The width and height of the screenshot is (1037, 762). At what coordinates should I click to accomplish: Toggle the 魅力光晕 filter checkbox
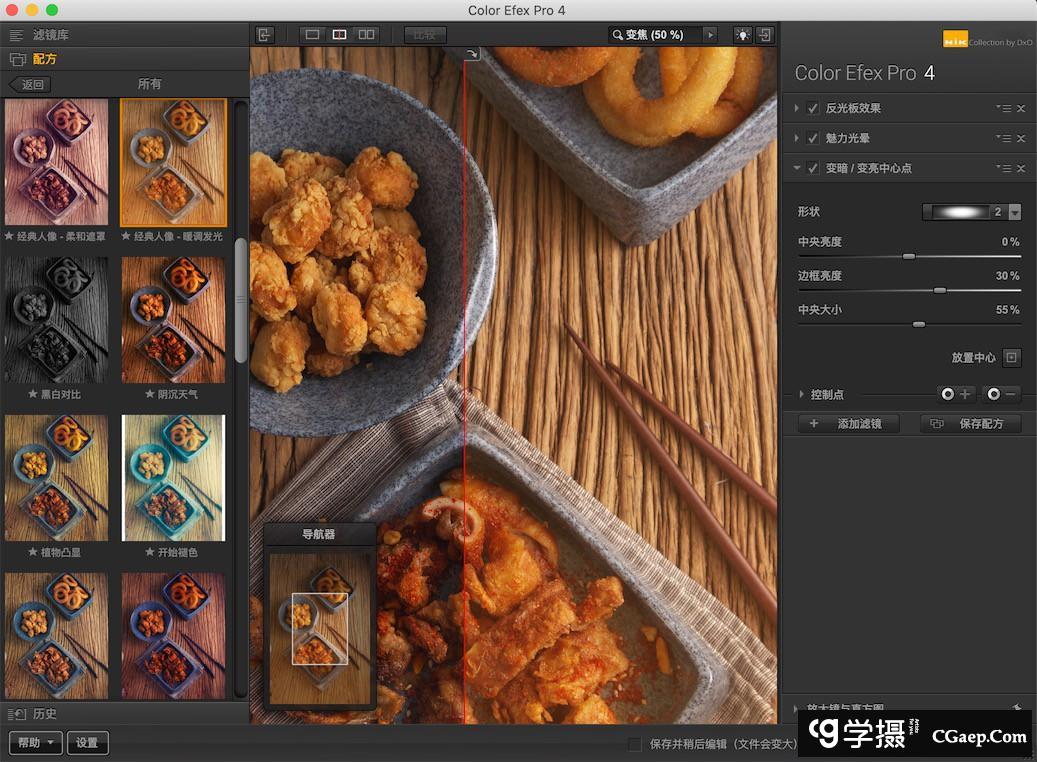(x=813, y=138)
